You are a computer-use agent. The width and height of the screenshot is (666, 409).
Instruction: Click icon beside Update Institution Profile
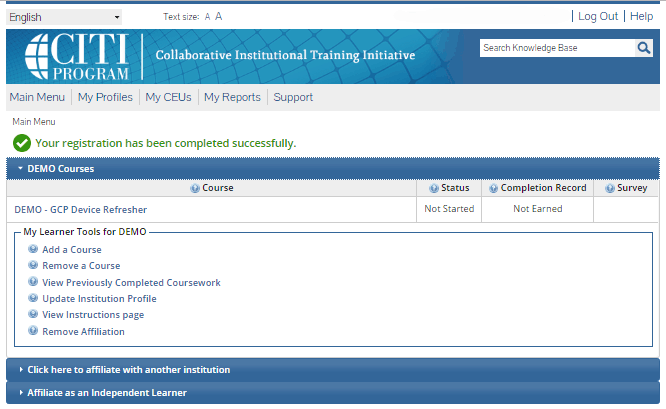tap(33, 298)
